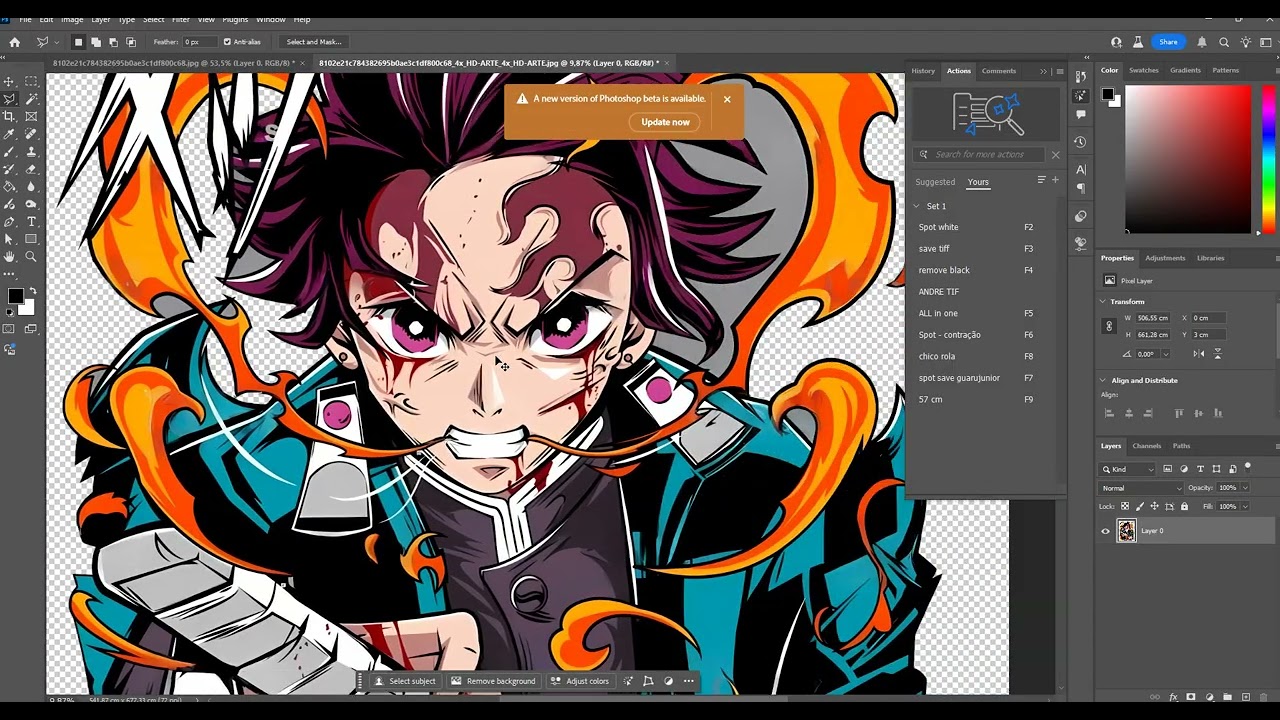Select the Pen tool
Screen dimensions: 1280x720
(x=10, y=222)
